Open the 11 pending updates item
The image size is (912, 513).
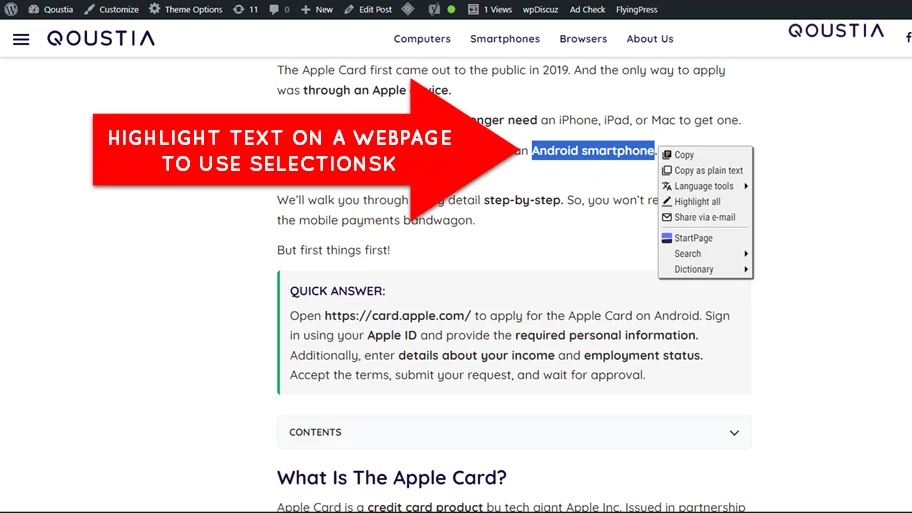point(245,9)
